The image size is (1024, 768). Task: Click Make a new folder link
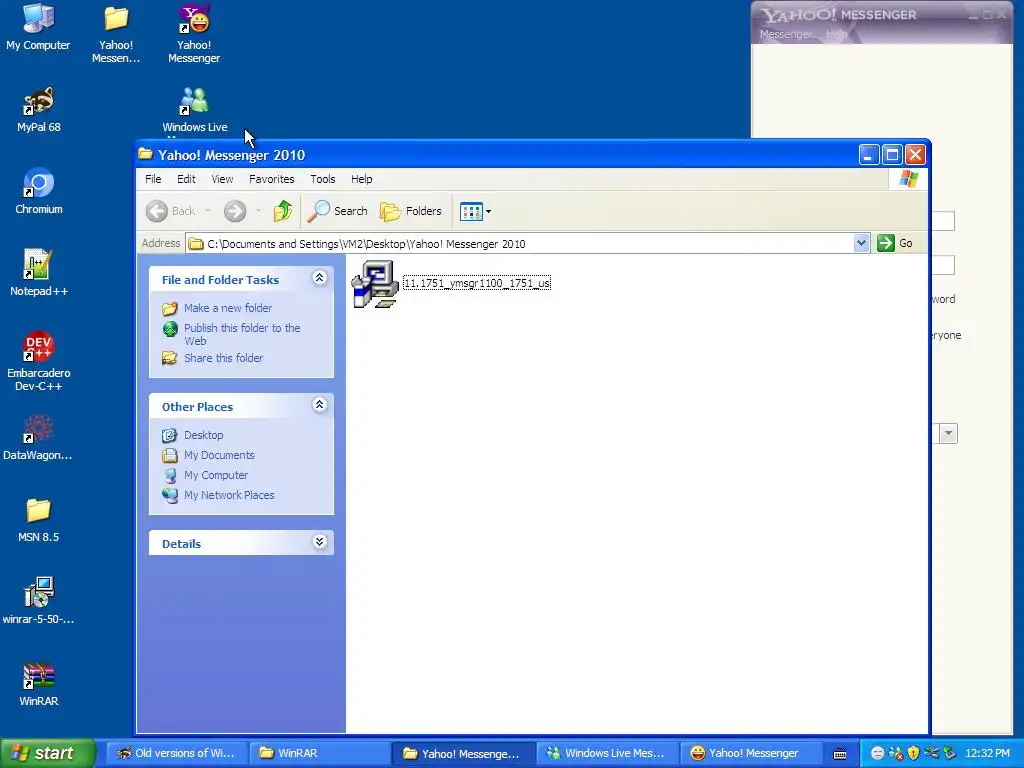coord(228,308)
